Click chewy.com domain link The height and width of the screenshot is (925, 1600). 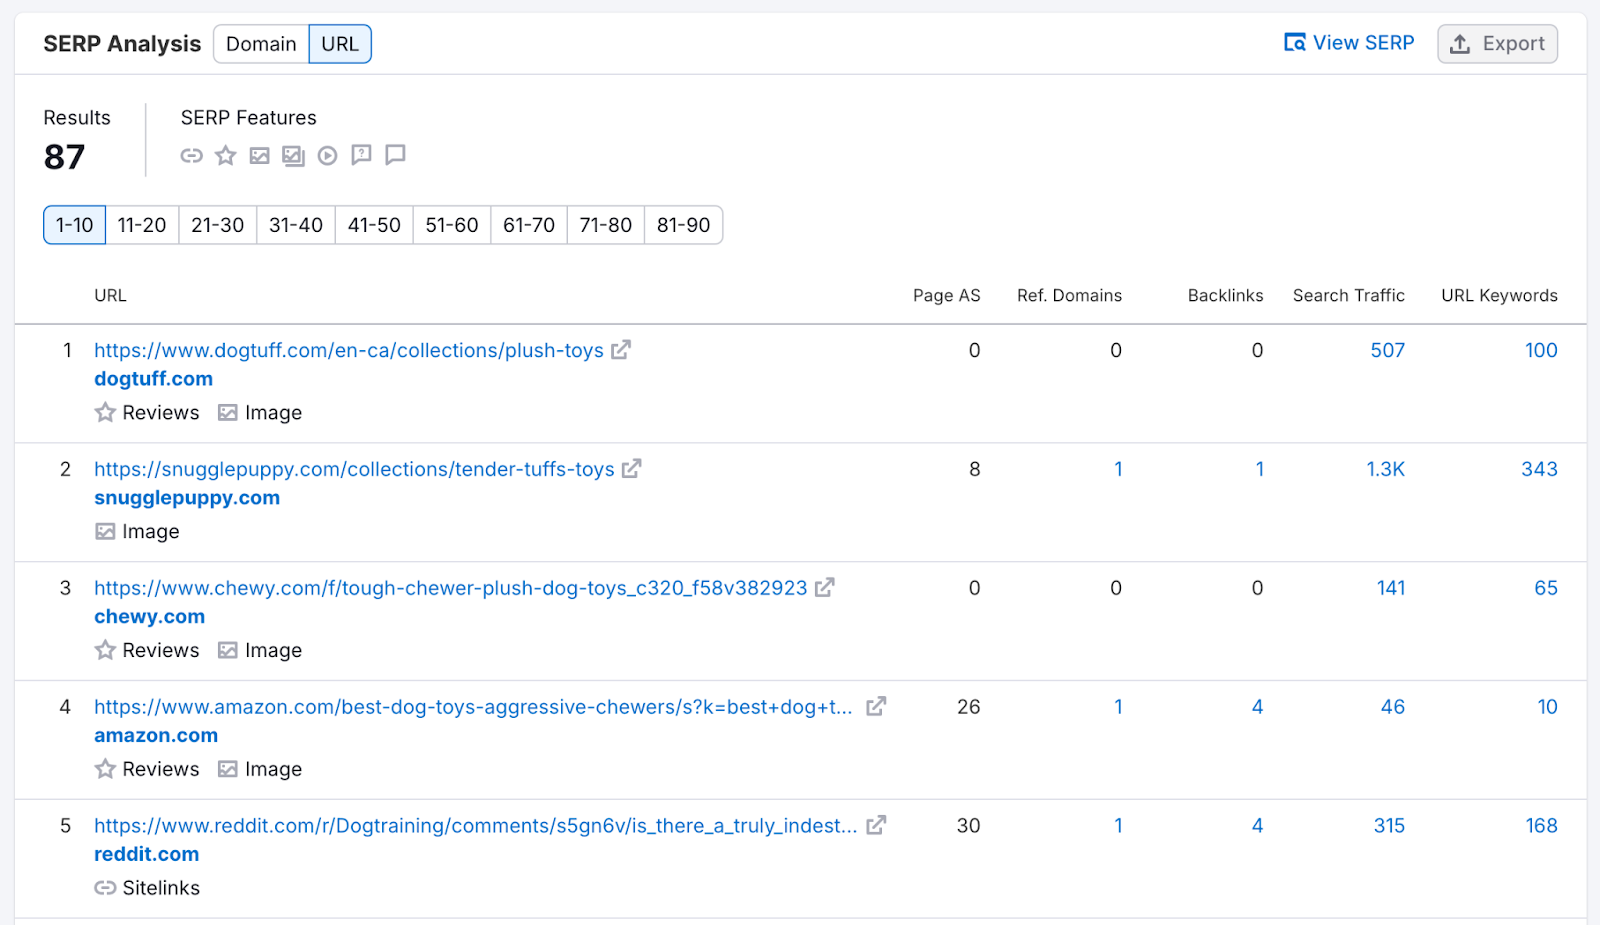149,617
